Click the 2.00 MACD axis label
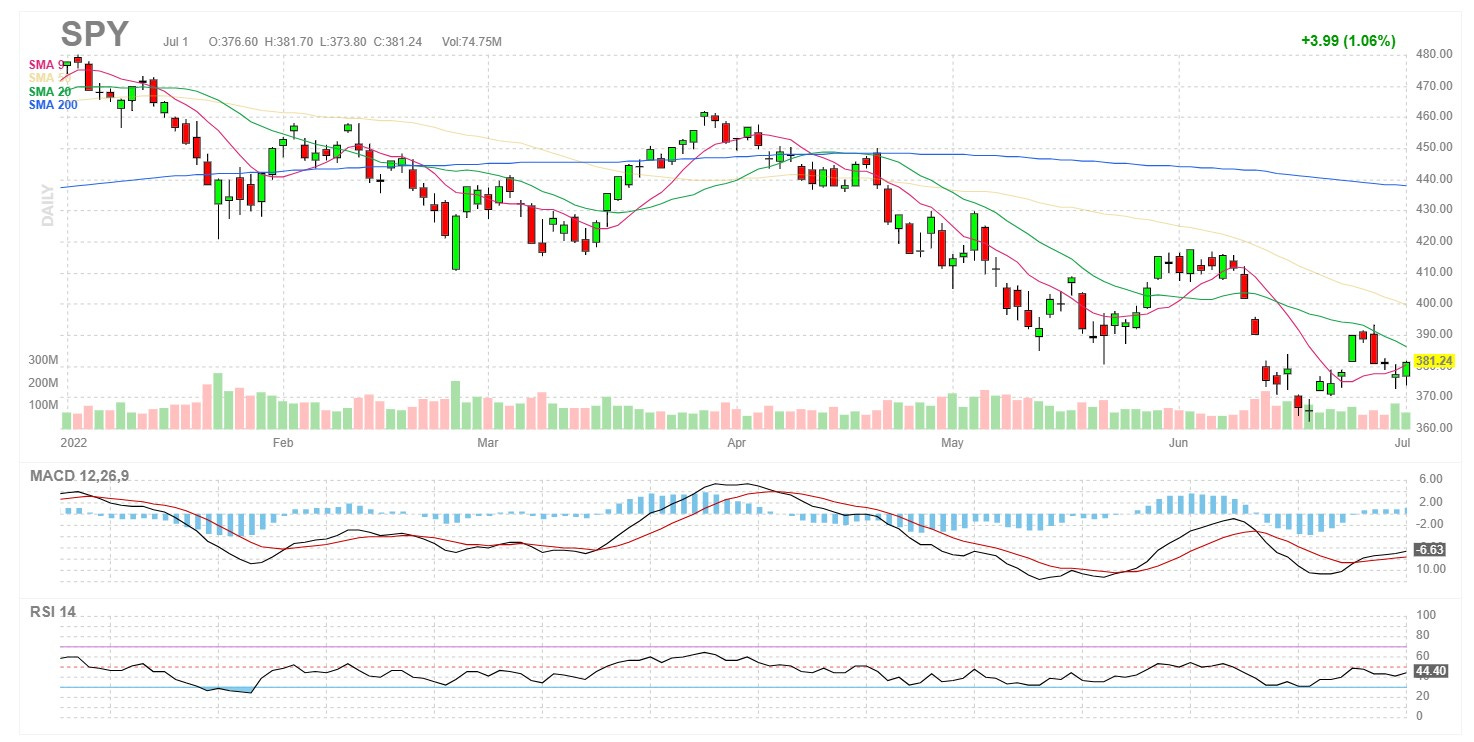 point(1430,501)
